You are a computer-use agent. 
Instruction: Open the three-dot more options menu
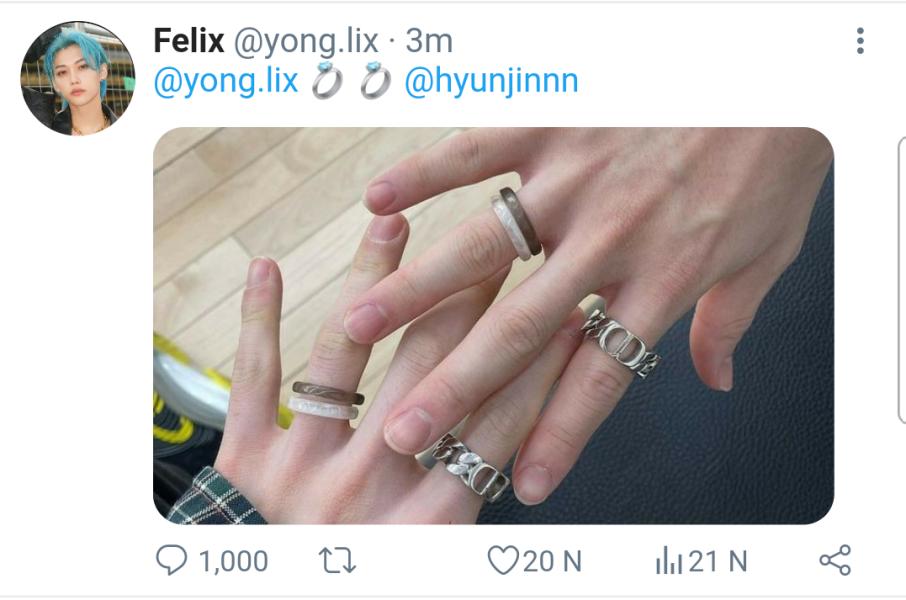click(860, 40)
